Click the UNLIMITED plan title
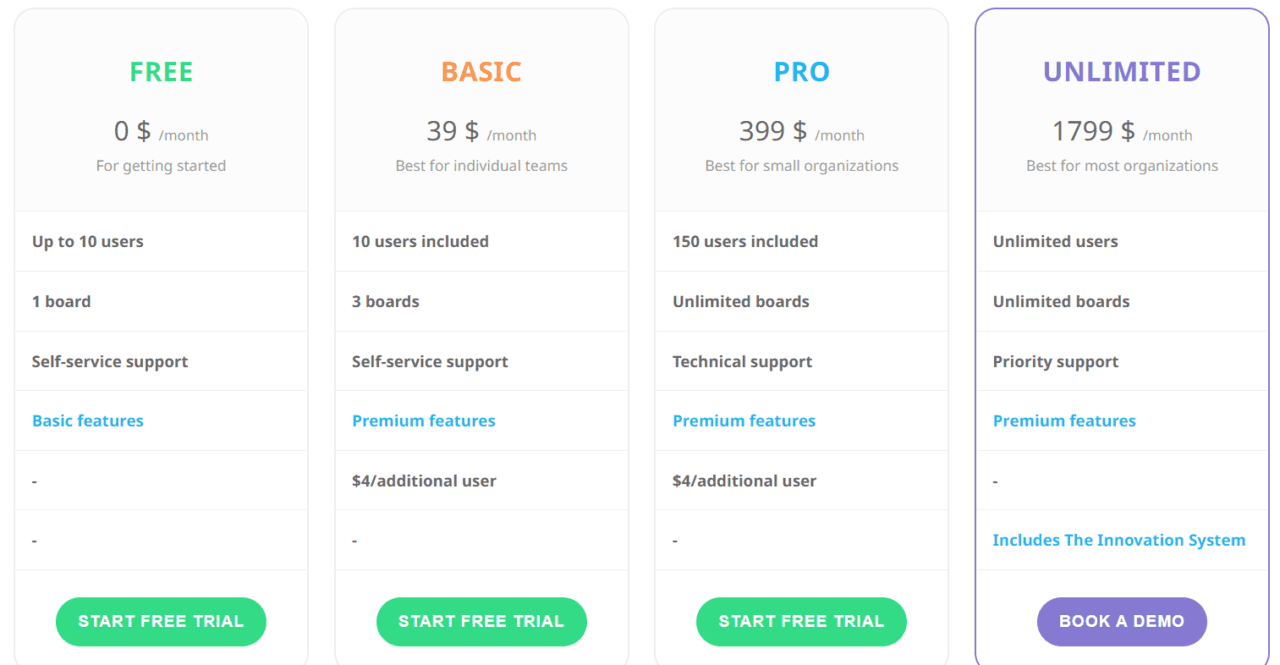 coord(1121,71)
